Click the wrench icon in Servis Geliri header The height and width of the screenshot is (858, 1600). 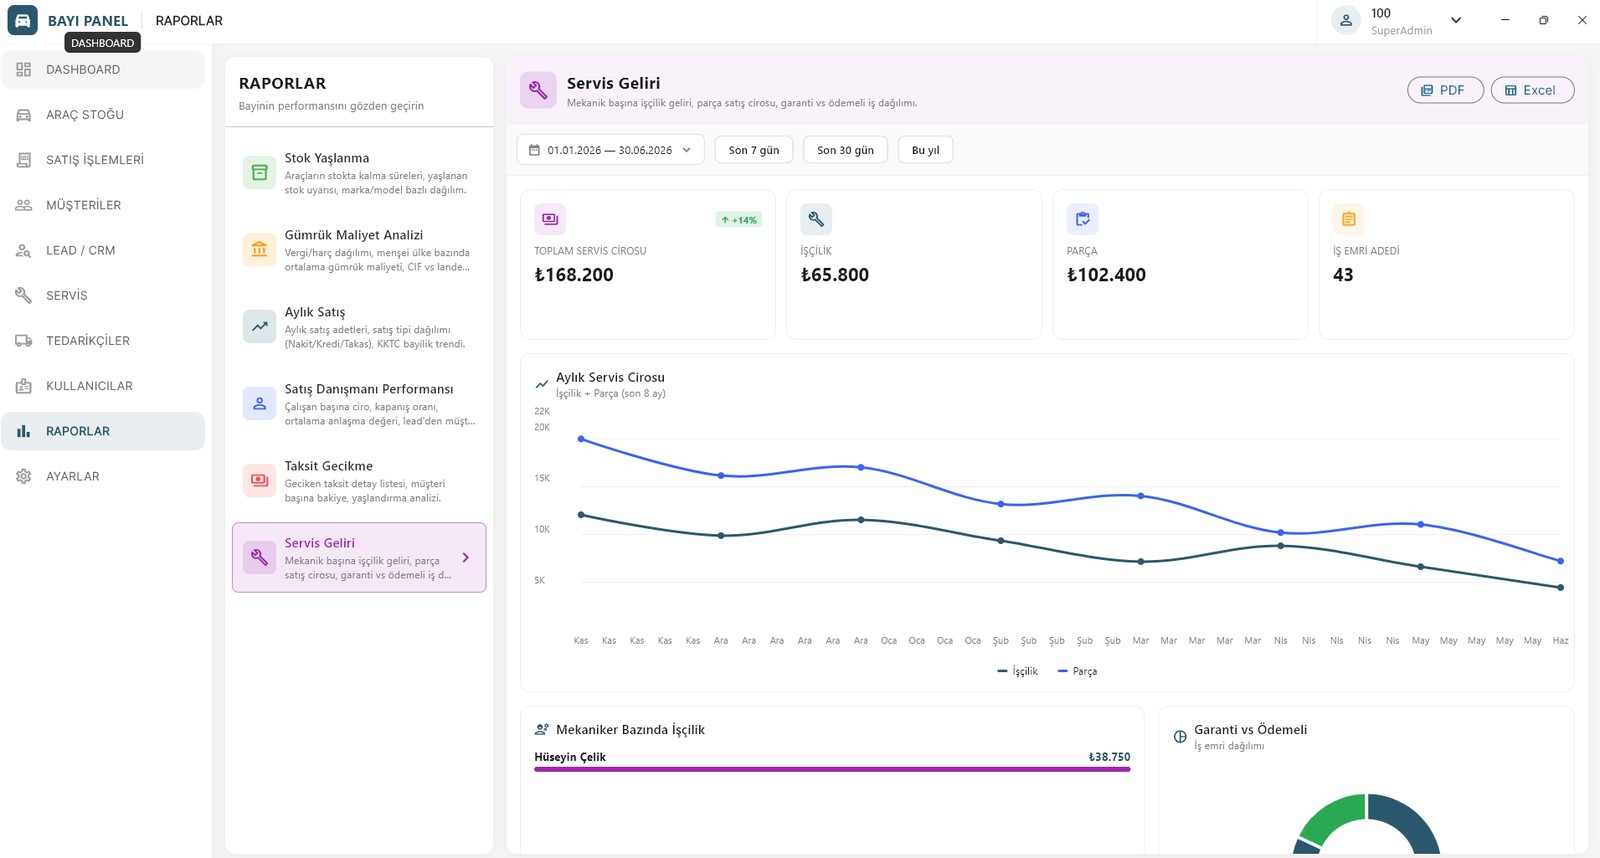tap(538, 91)
